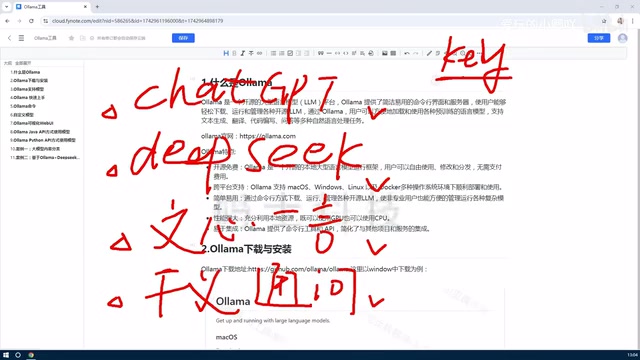
Task: Insert a hyperlink using the link icon
Action: 259,53
